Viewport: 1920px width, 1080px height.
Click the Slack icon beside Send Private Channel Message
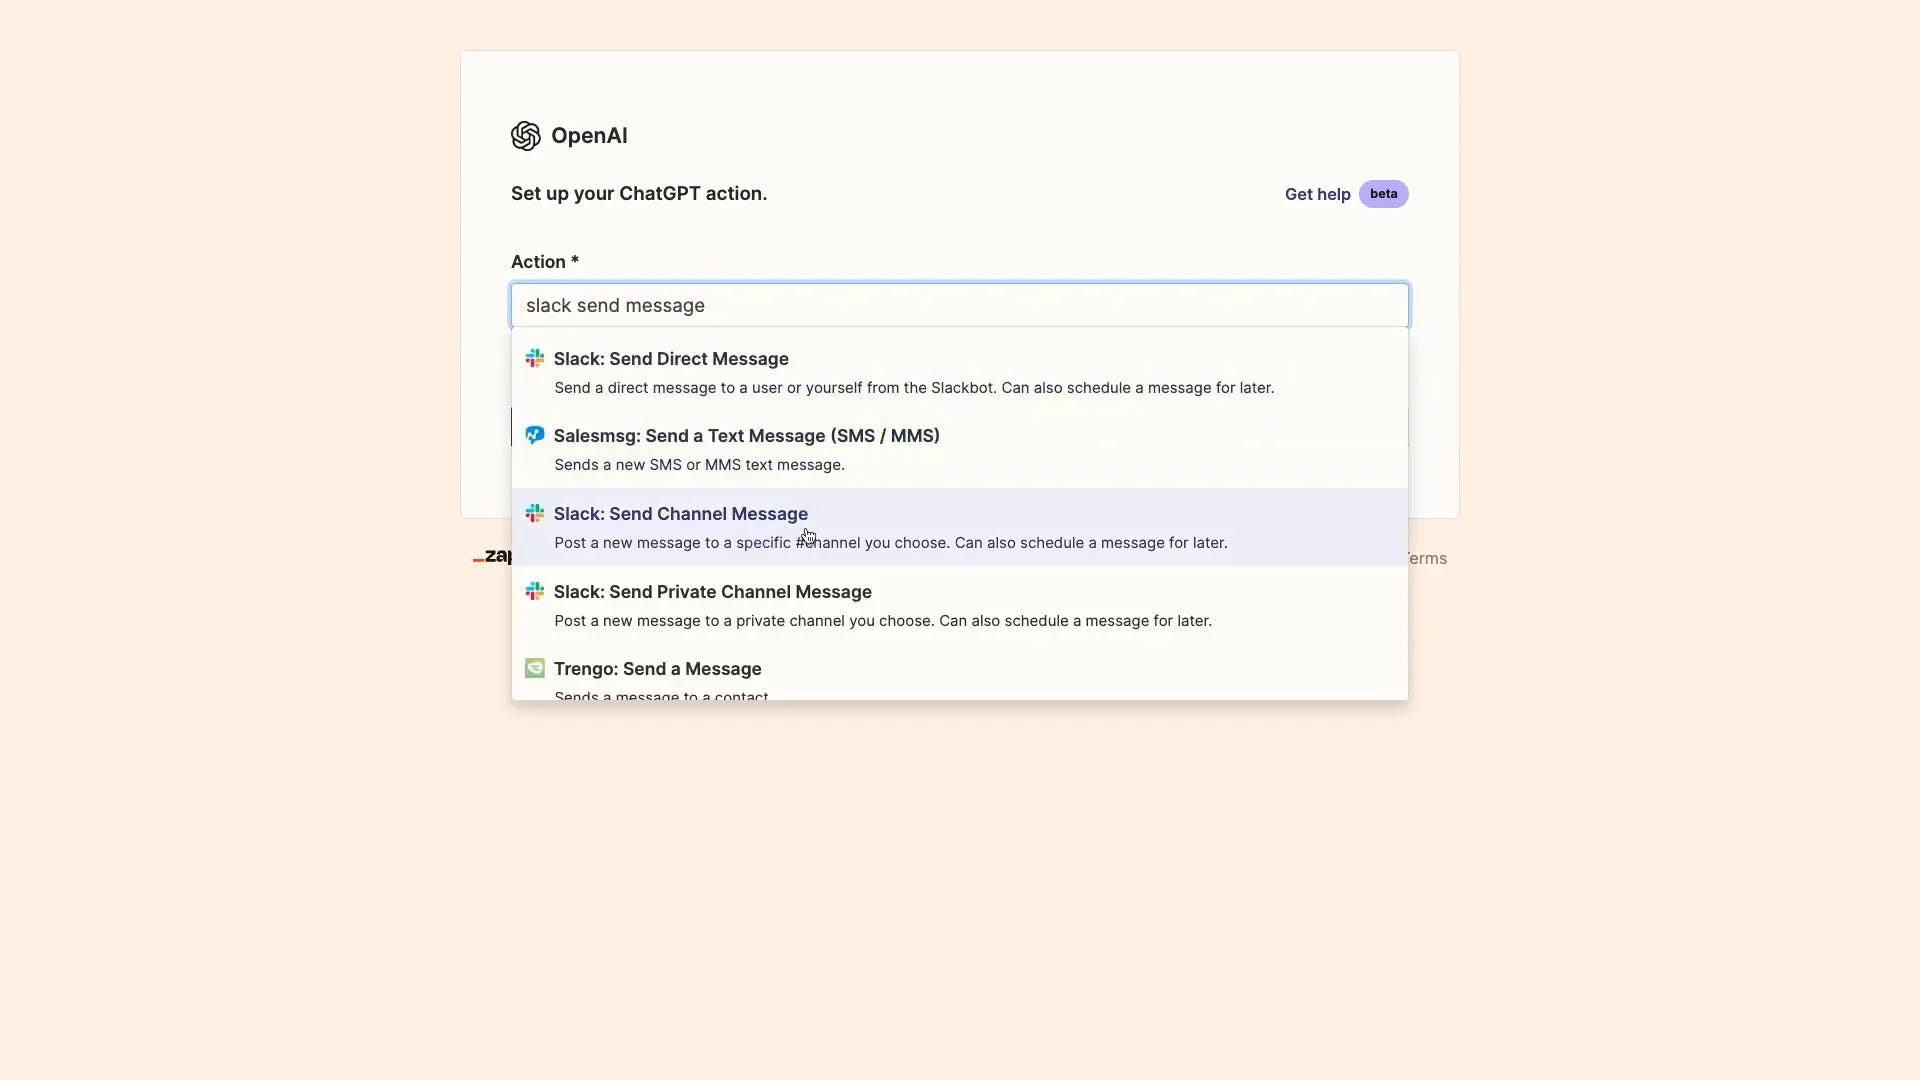[536, 591]
